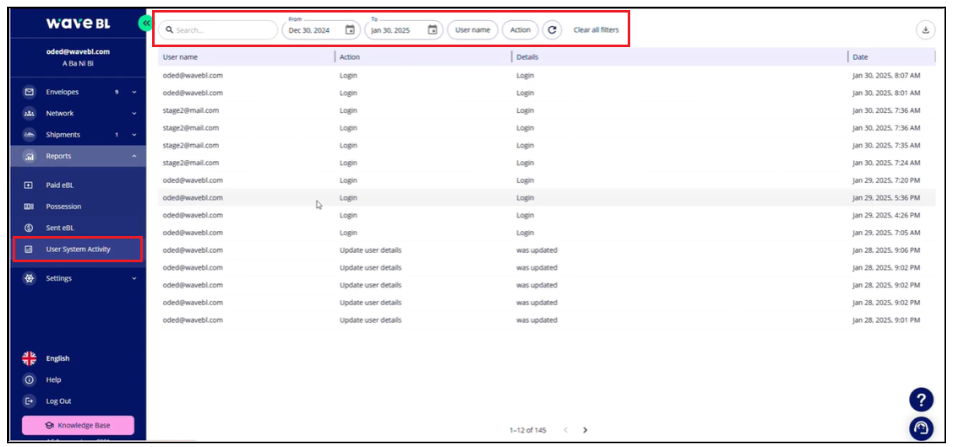
Task: Click the Log Out door icon
Action: [29, 401]
